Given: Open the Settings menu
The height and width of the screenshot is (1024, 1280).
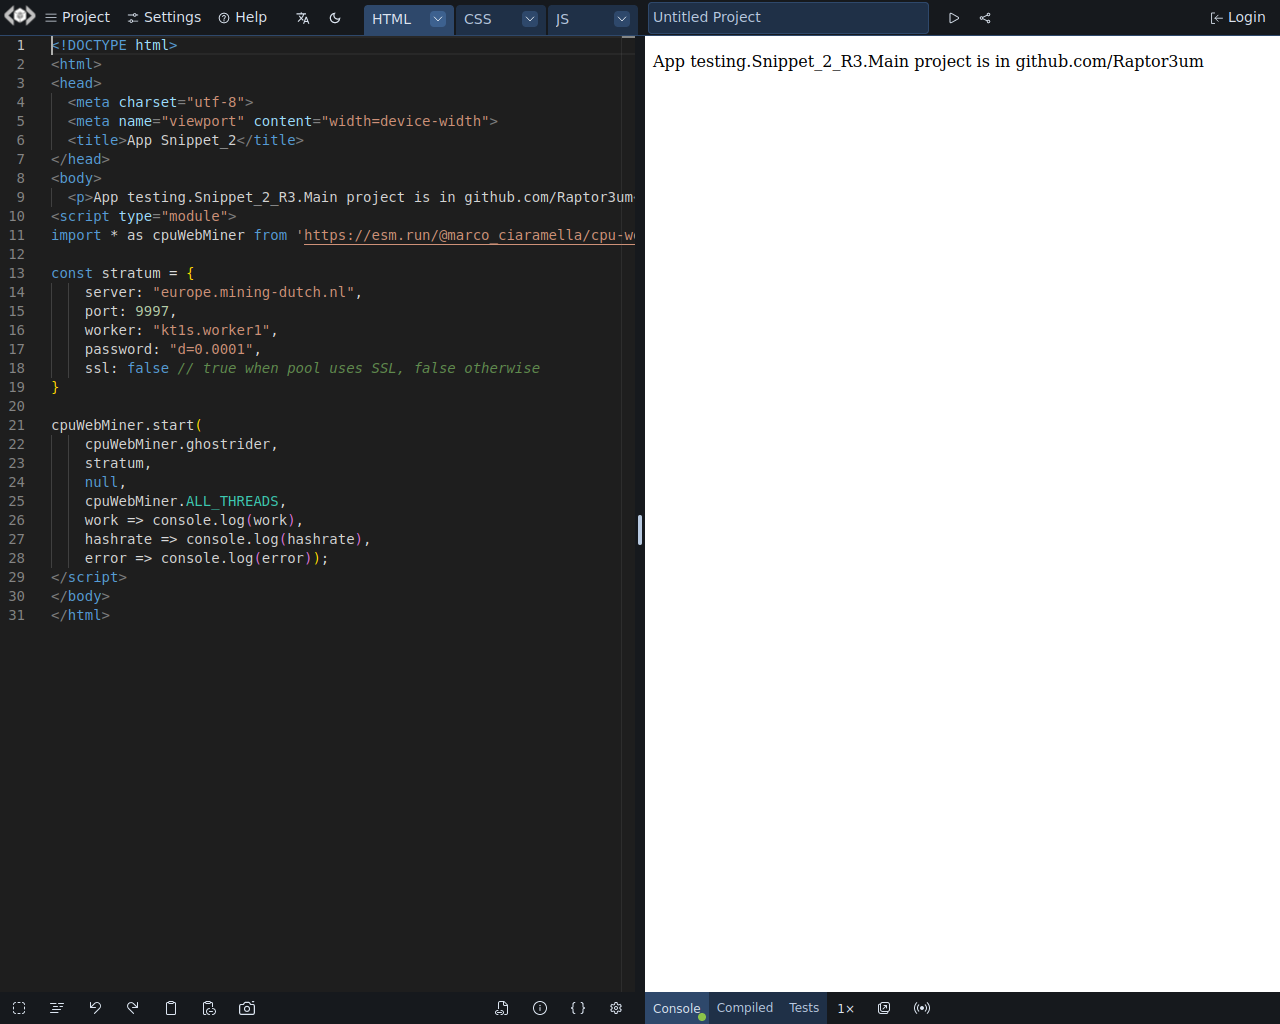Looking at the screenshot, I should [164, 17].
